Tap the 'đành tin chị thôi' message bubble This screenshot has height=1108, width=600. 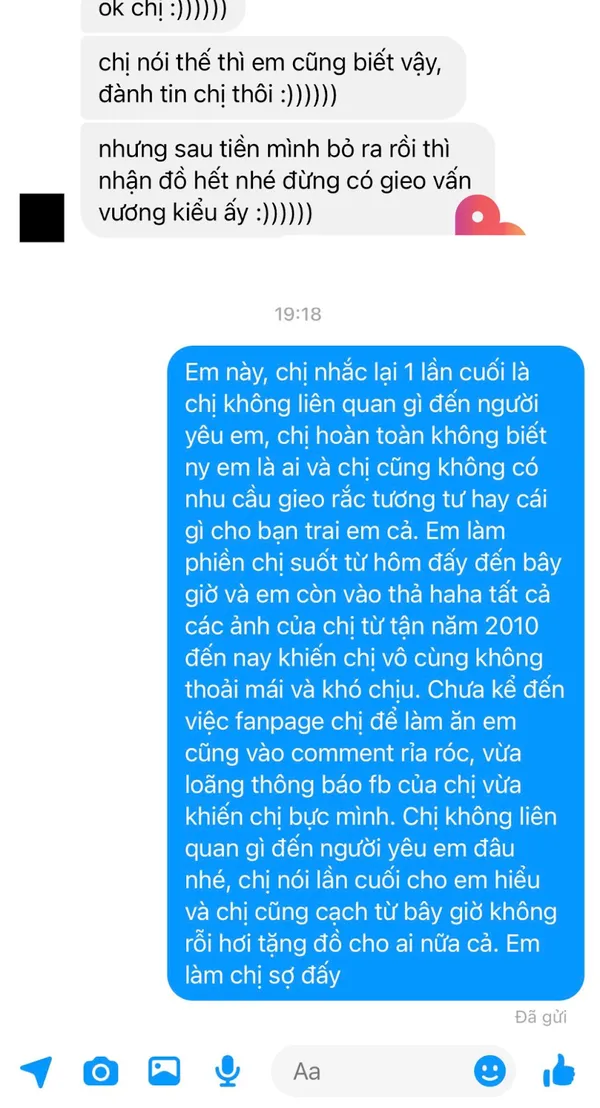point(273,78)
